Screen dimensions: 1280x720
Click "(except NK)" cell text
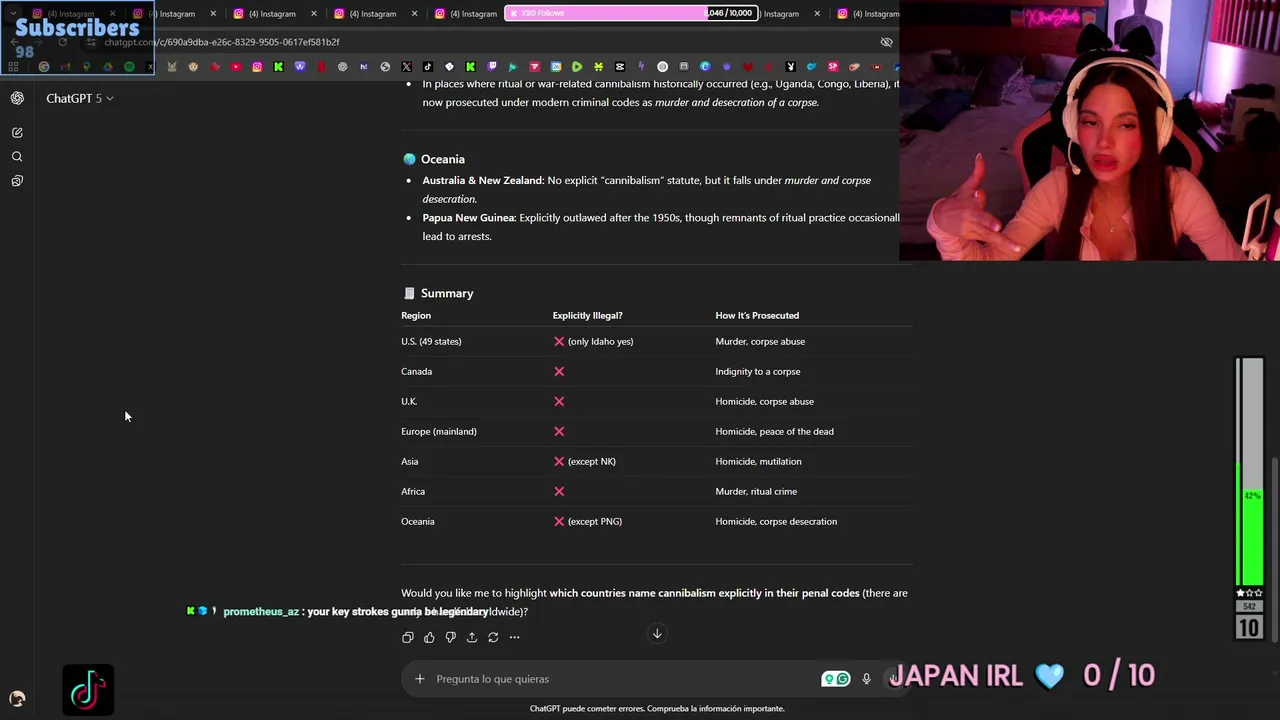592,461
